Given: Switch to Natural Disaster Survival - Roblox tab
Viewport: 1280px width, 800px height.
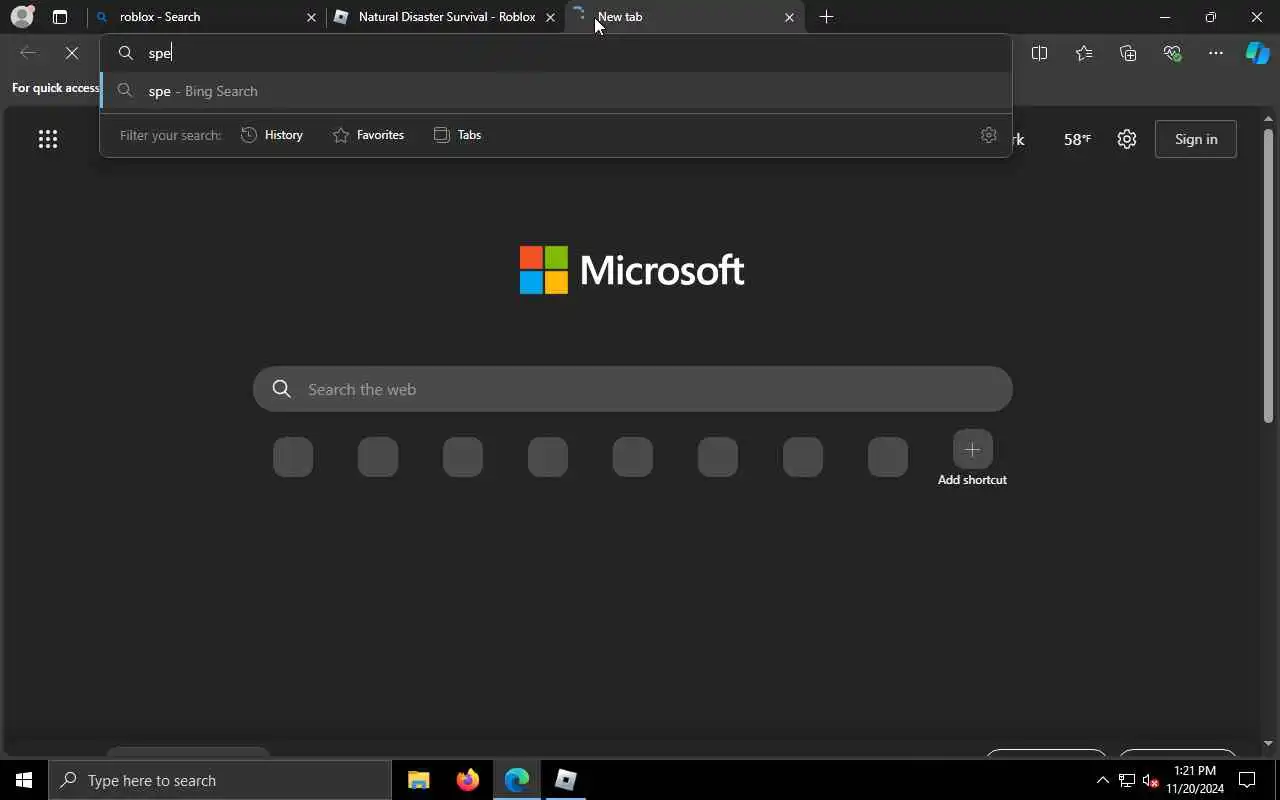Looking at the screenshot, I should tap(446, 17).
